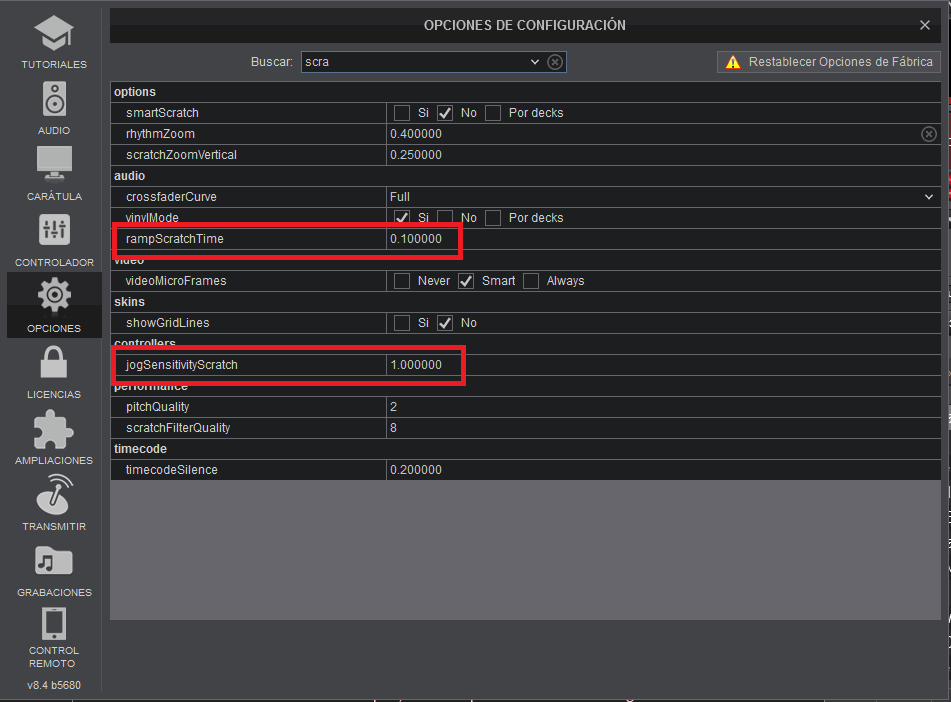Screen dimensions: 951x702
Task: Set videoMicroFrames to Always
Action: tap(531, 281)
